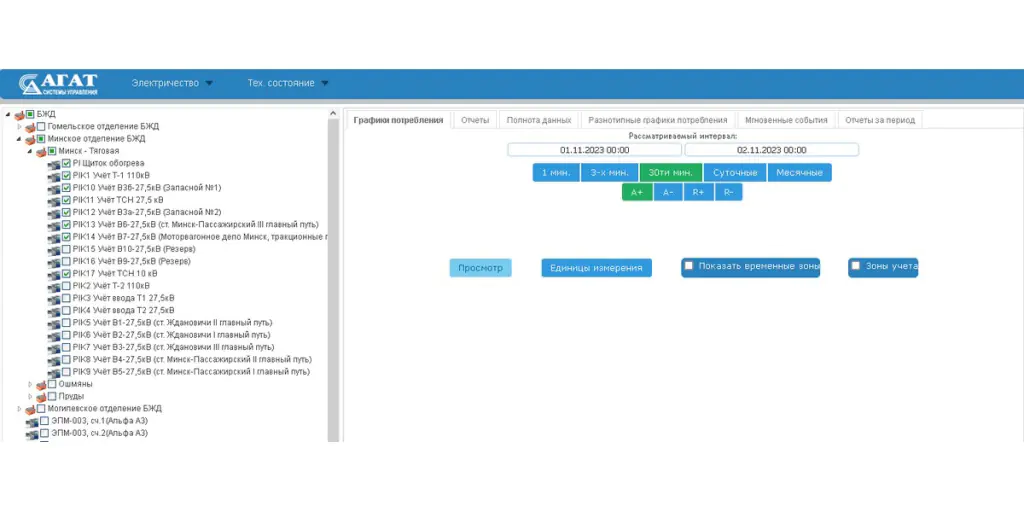Expand the Пруды tree node
The image size is (1024, 512).
[30, 397]
